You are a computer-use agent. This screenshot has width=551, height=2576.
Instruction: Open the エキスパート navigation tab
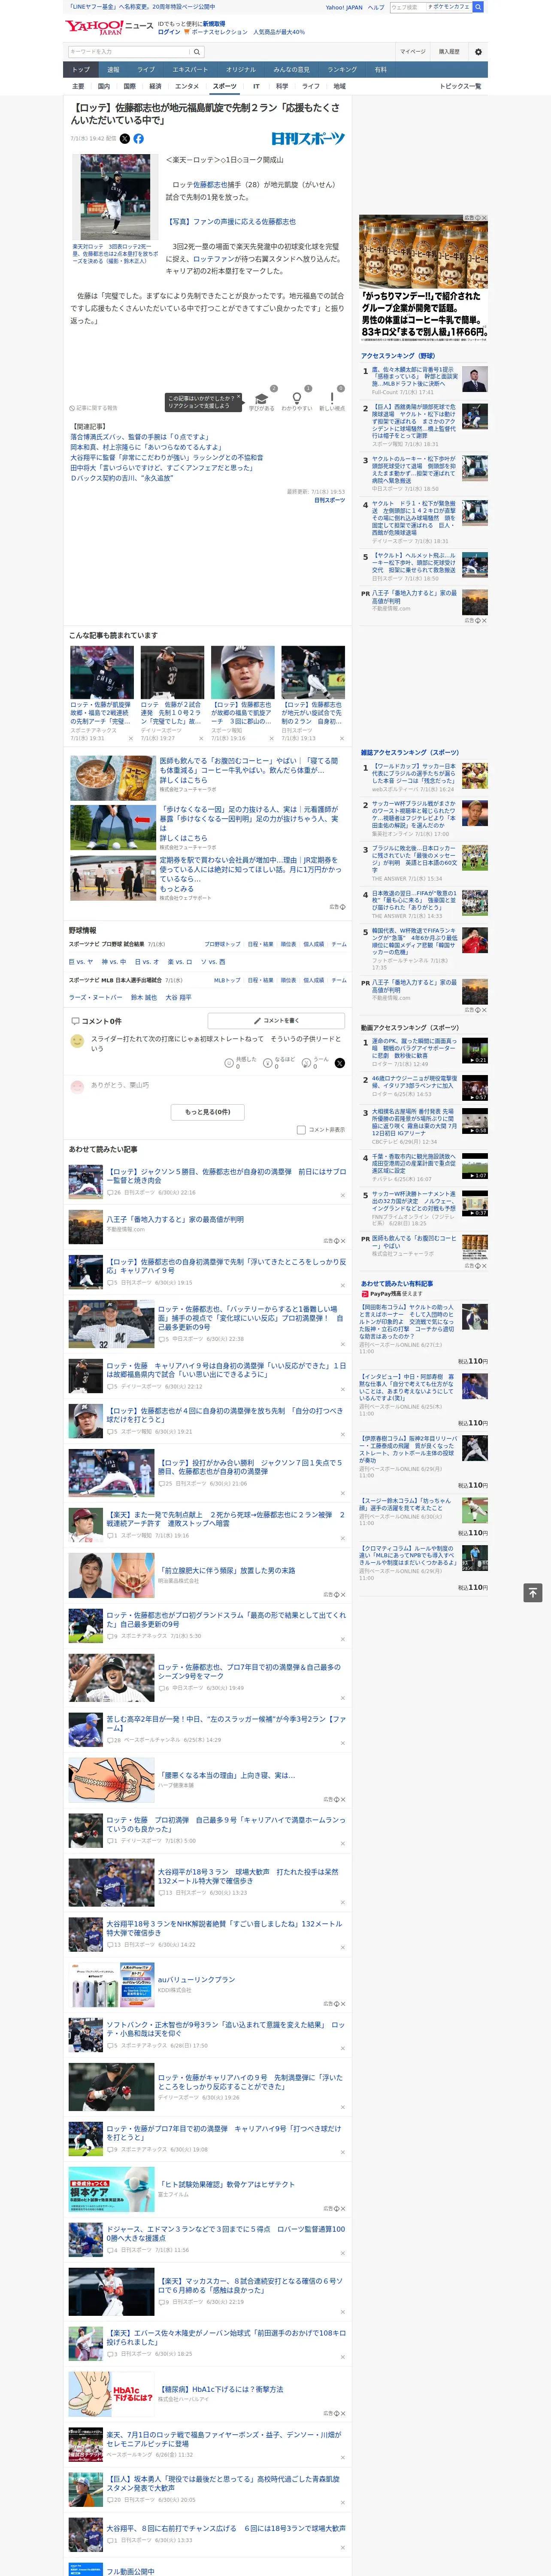(190, 70)
